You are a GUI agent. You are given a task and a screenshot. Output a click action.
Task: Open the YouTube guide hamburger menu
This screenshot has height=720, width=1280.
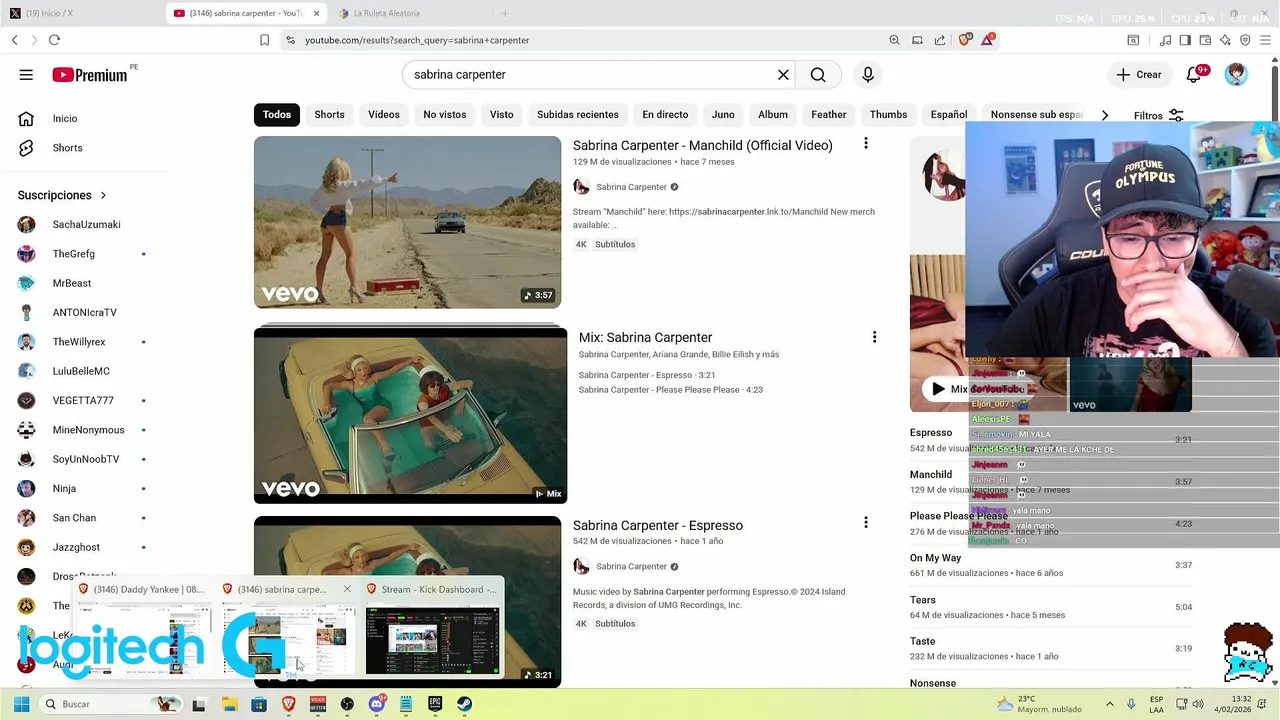26,75
